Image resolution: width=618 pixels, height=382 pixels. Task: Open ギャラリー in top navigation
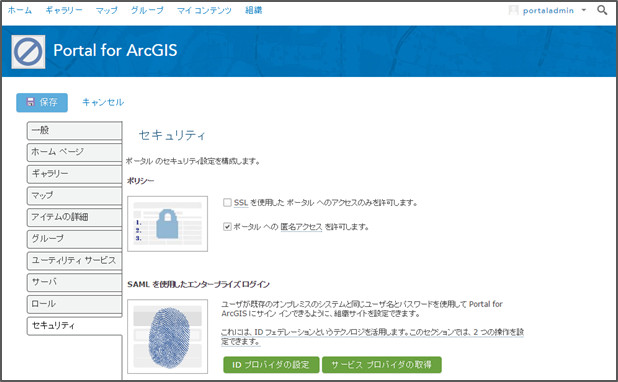(x=64, y=10)
